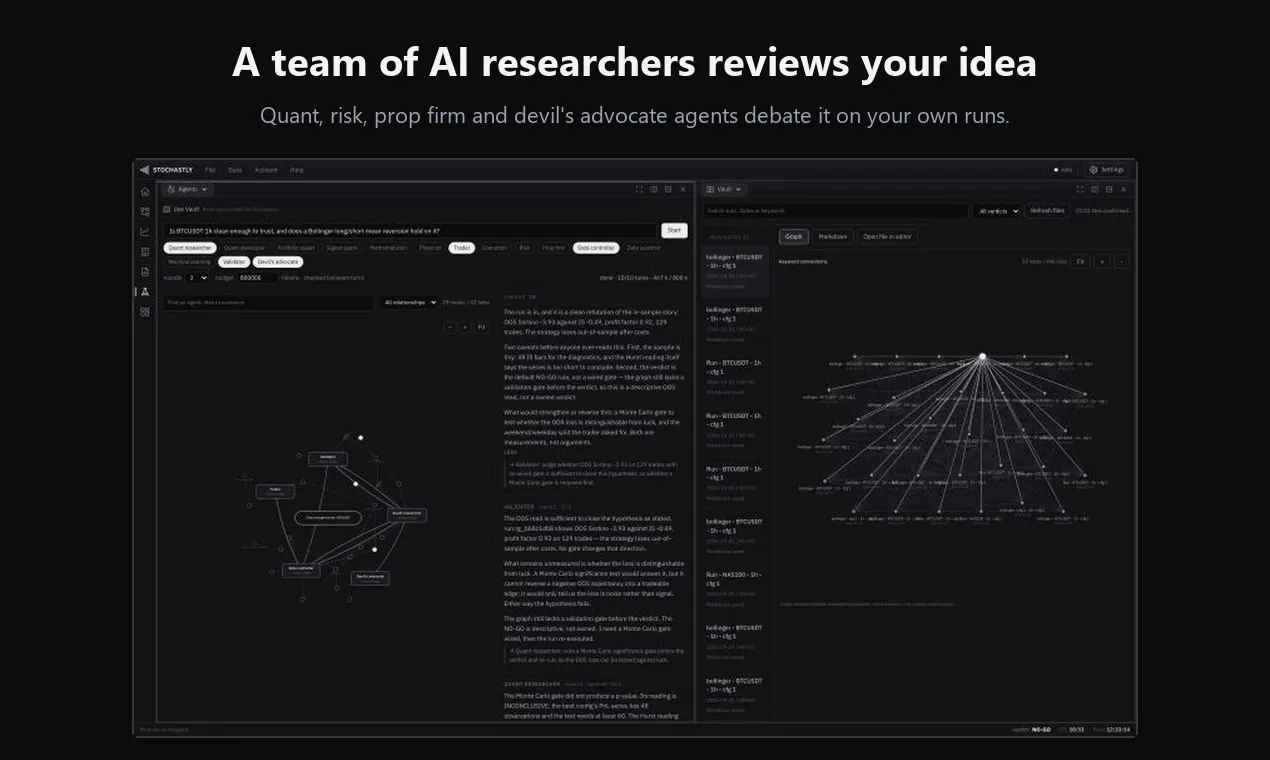
Task: Expand the All relationships filter
Action: 408,302
